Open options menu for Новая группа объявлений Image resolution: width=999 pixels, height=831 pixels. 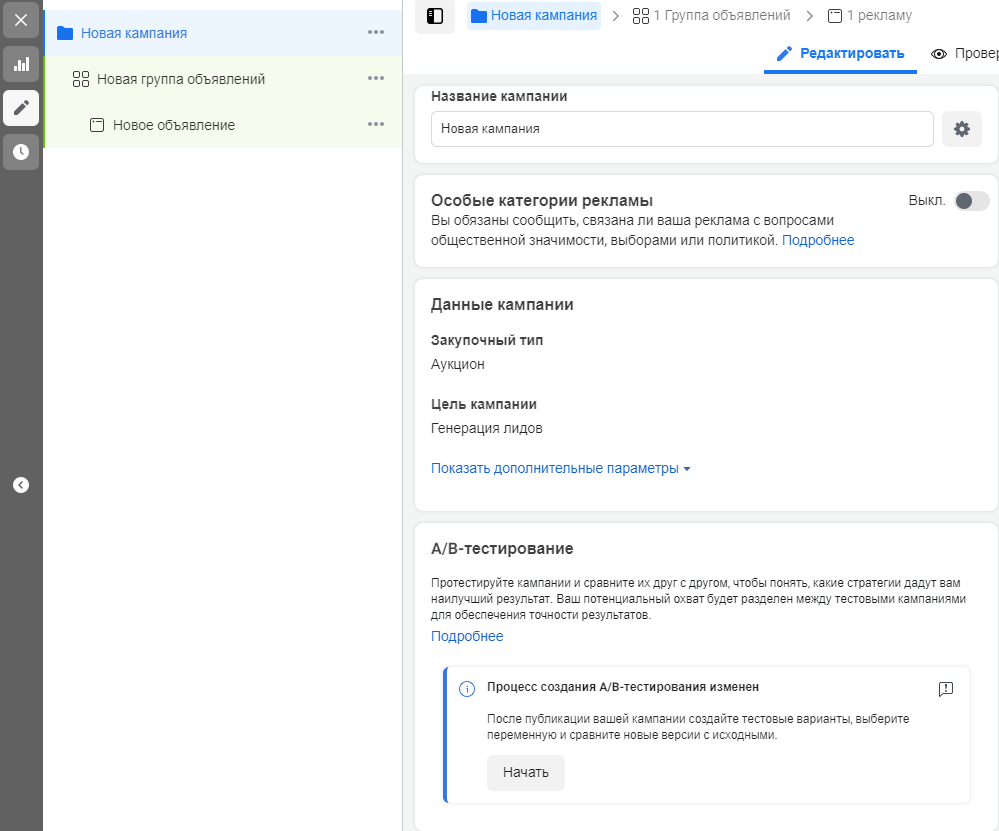click(x=376, y=79)
